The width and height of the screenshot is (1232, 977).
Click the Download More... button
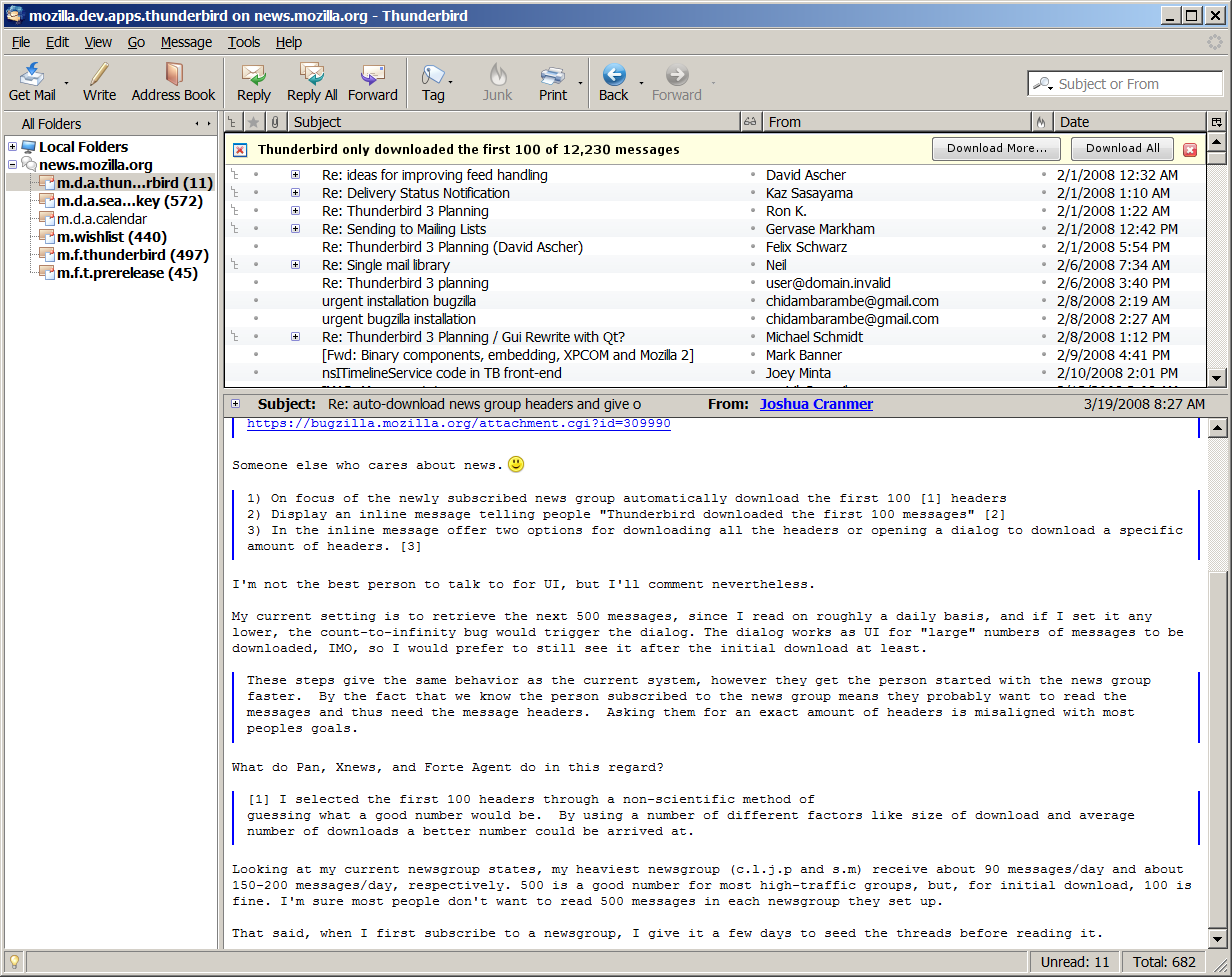click(x=996, y=148)
